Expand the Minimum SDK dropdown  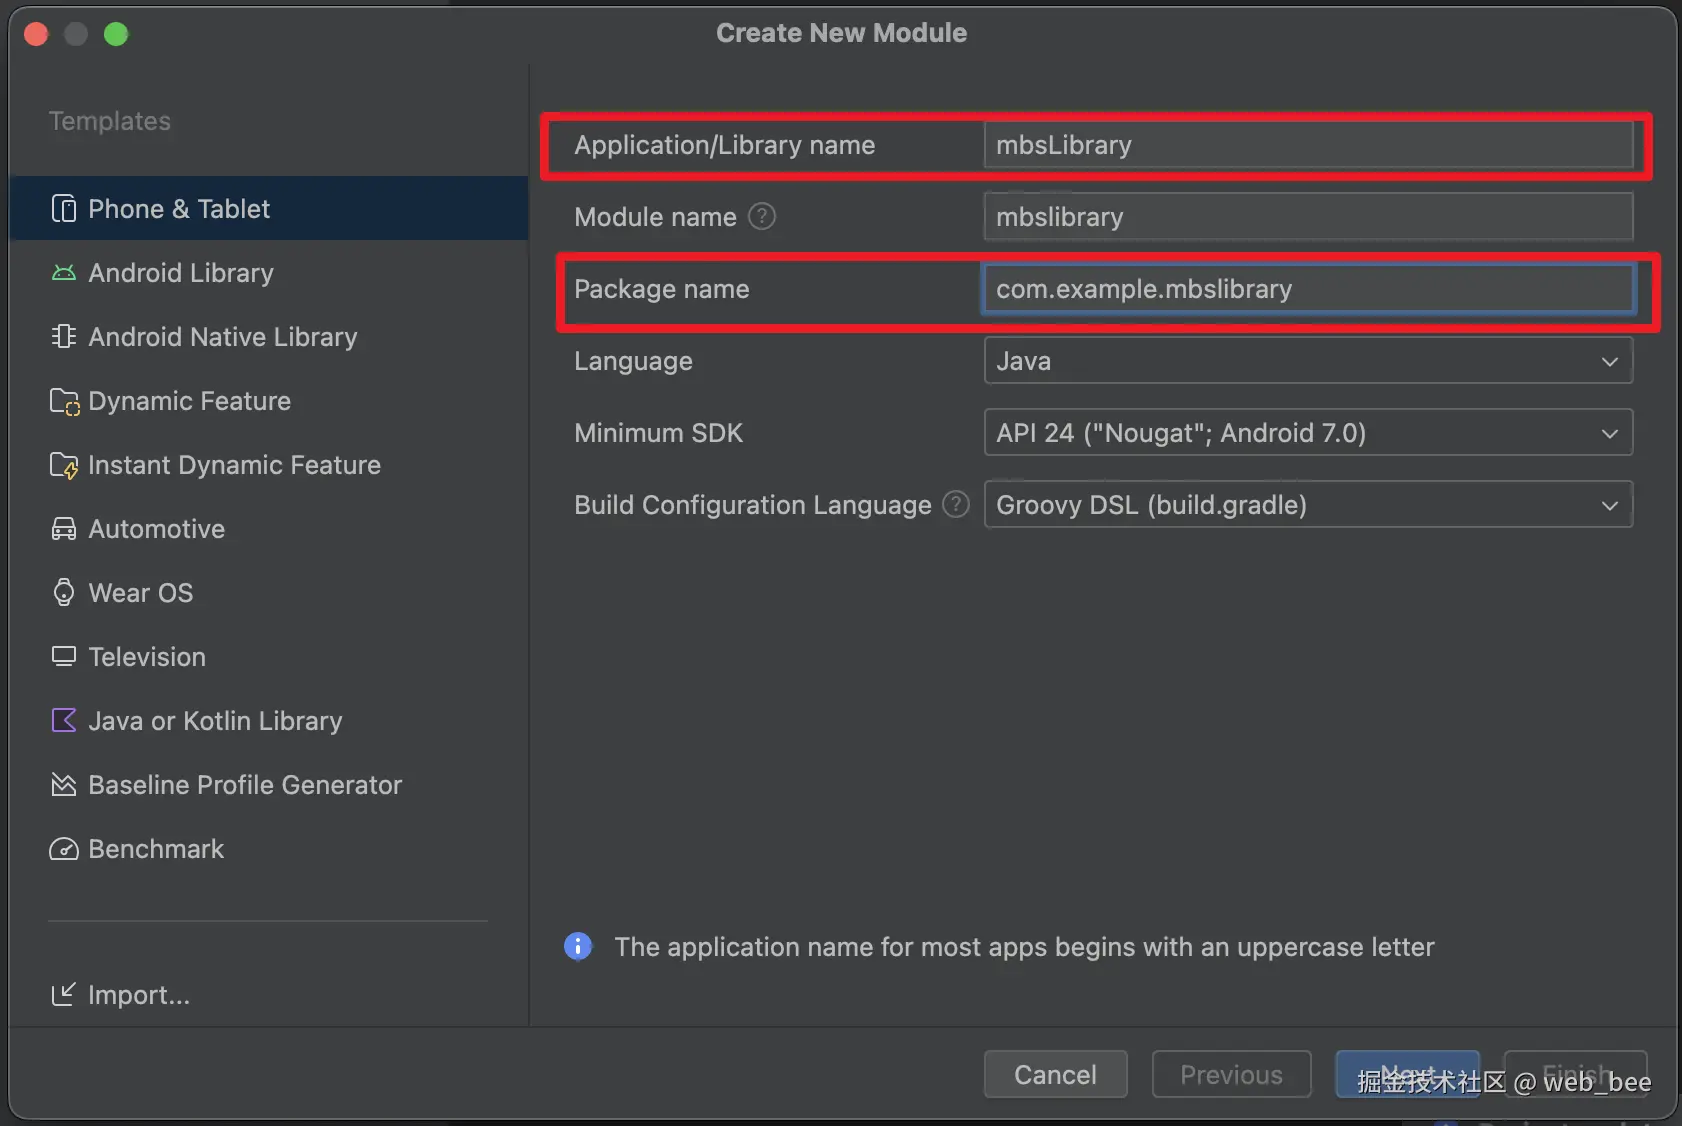(x=1308, y=433)
